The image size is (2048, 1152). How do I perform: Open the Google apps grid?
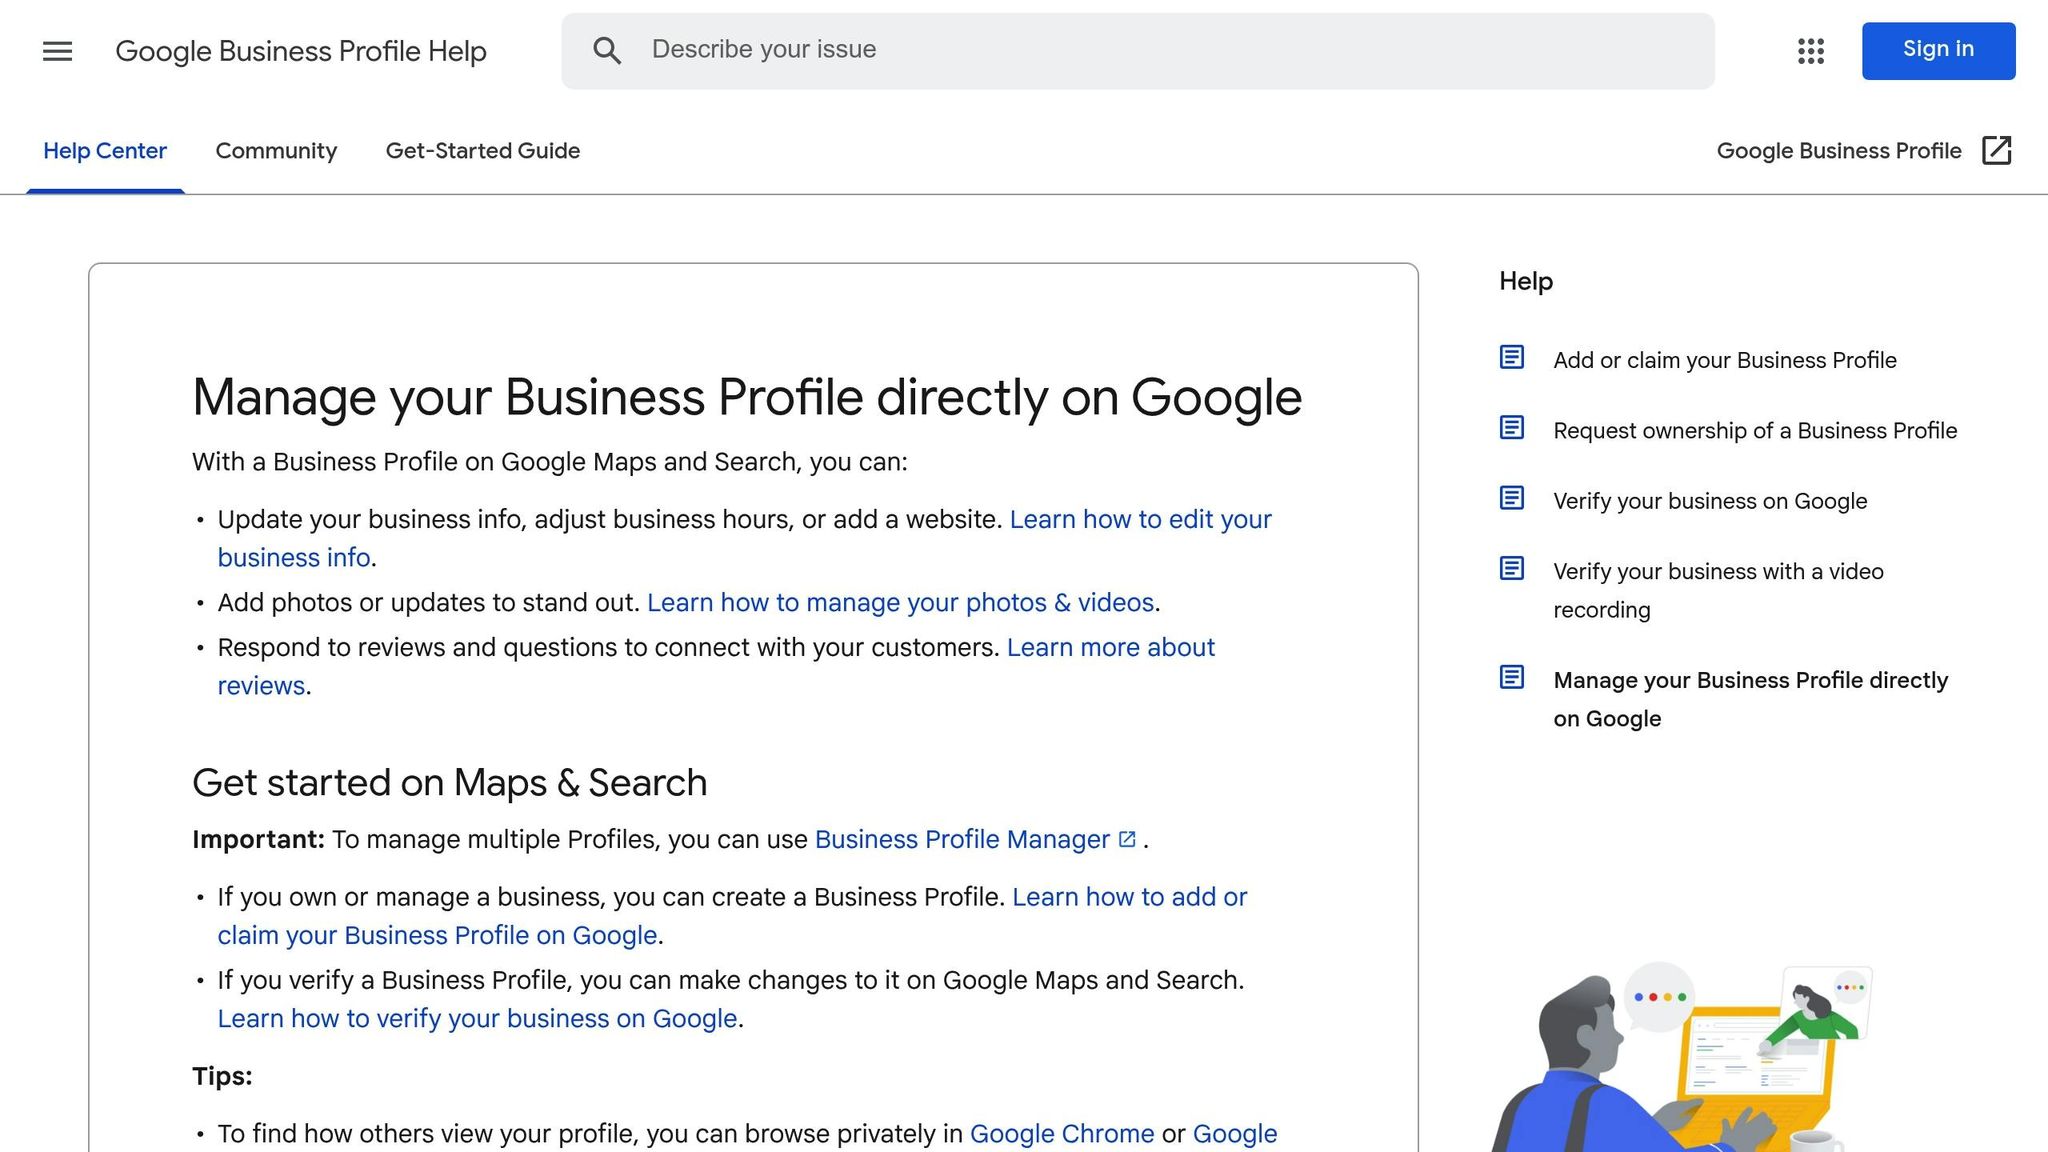(x=1811, y=51)
